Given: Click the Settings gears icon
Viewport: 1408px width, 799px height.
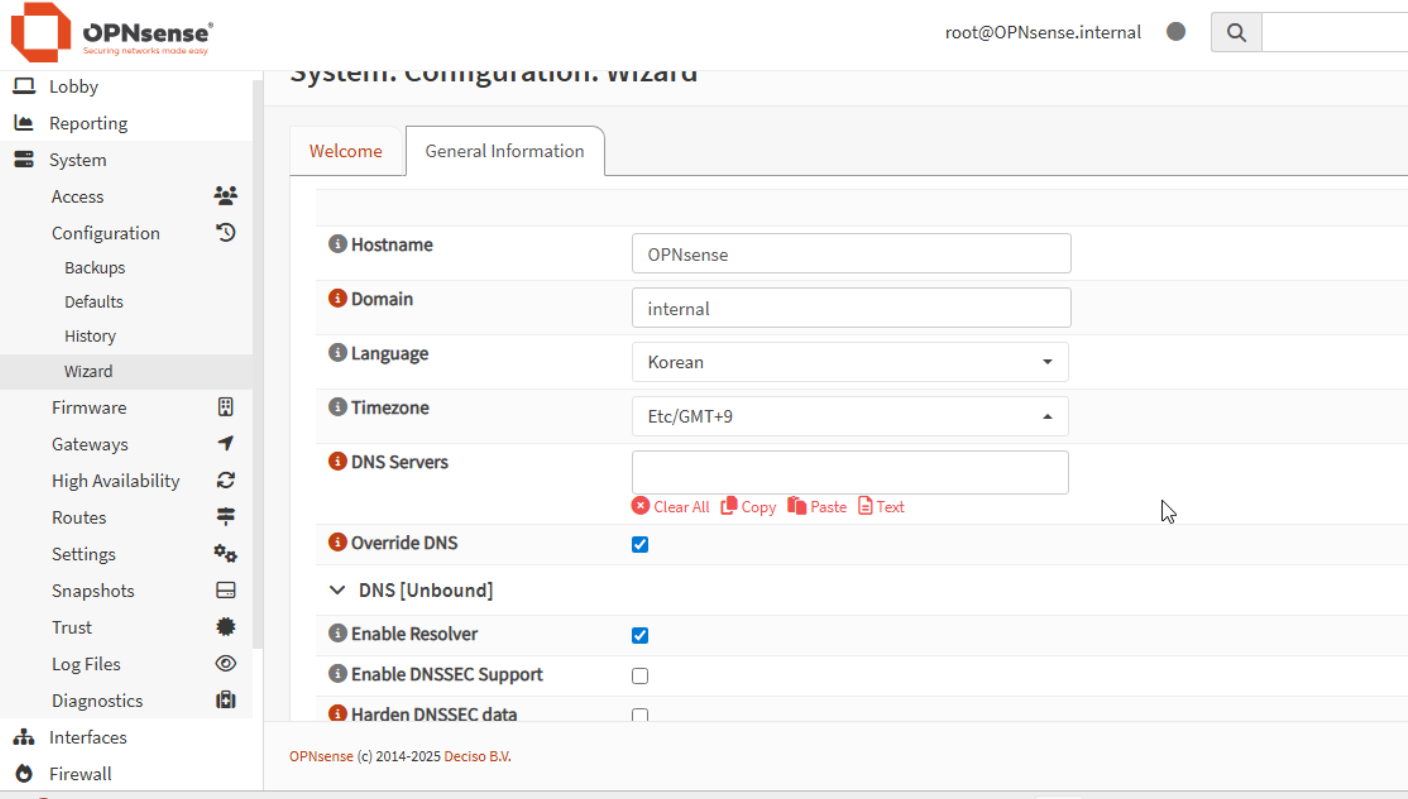Looking at the screenshot, I should point(226,553).
